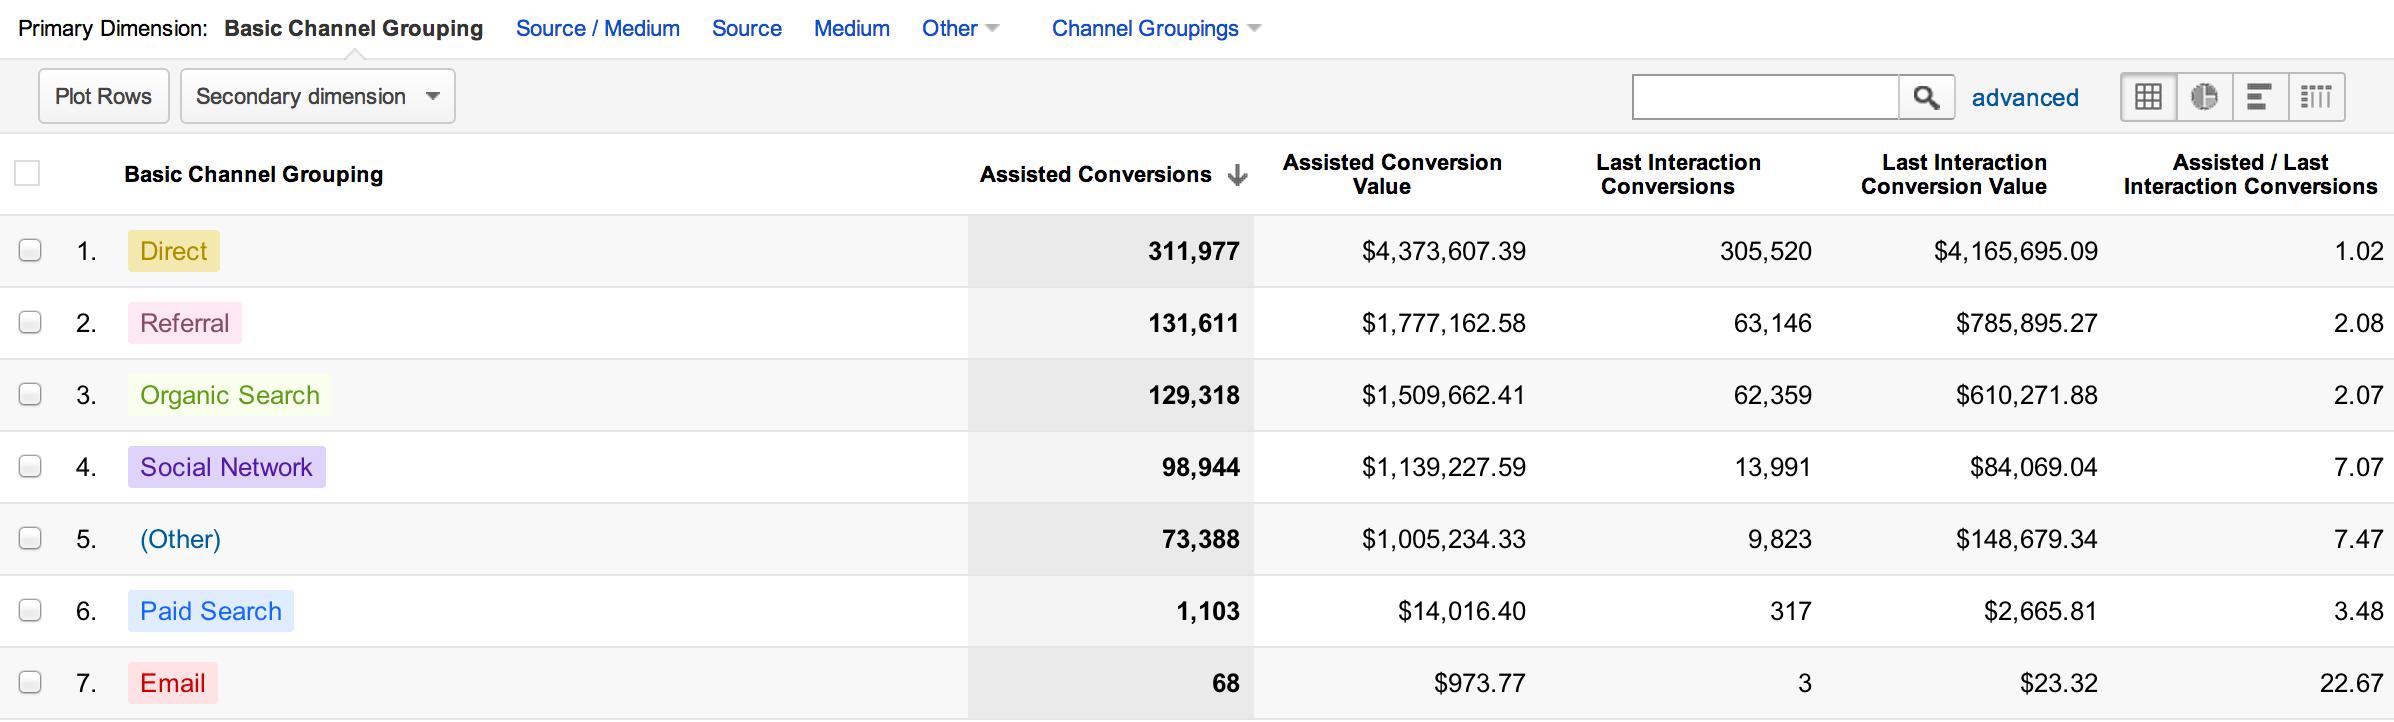Open the Channel Groupings dropdown
This screenshot has height=722, width=2394.
click(x=1155, y=29)
